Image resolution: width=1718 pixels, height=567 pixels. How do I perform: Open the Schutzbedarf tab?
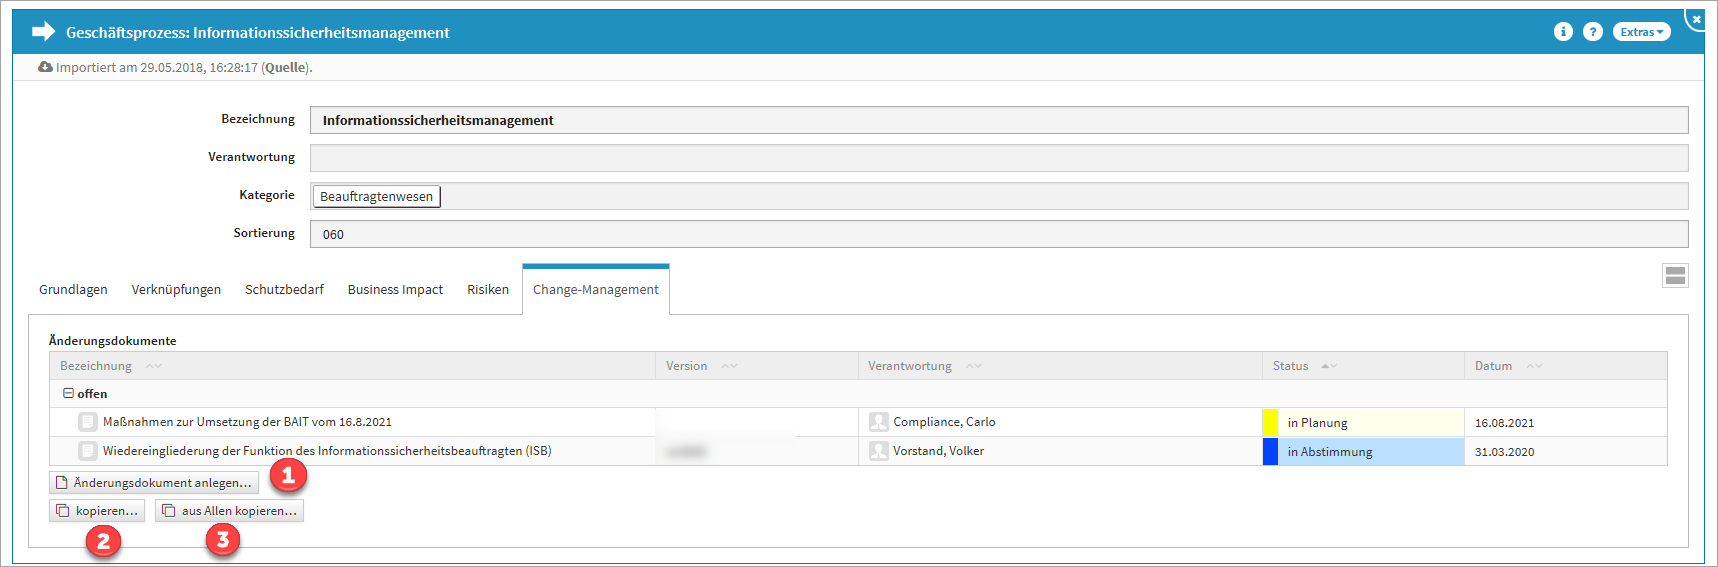pos(284,290)
